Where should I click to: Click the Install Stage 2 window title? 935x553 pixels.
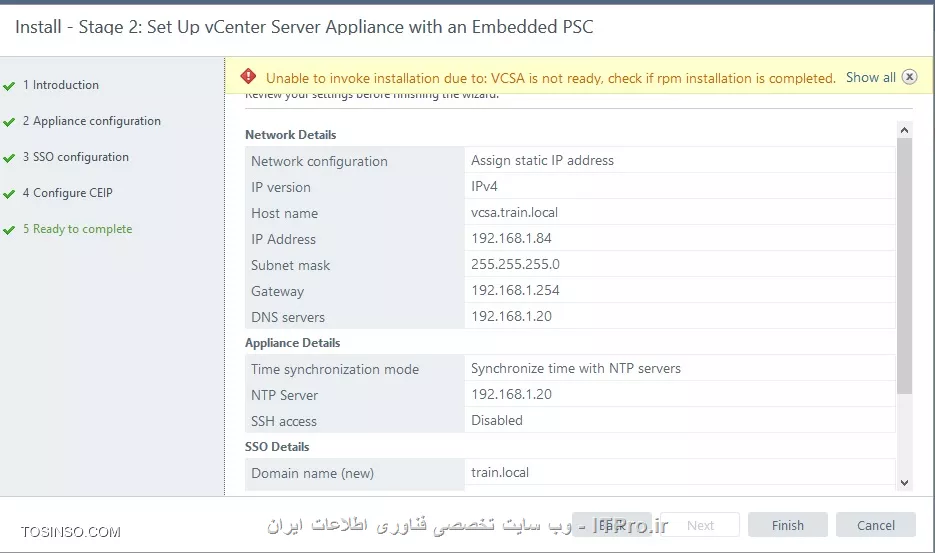[304, 27]
